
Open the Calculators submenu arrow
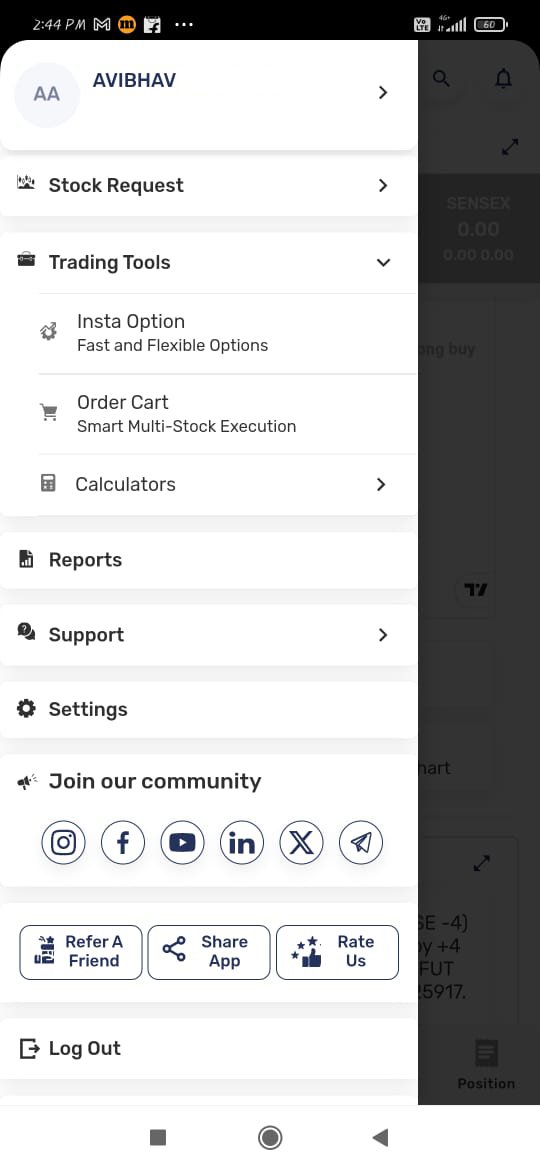381,484
